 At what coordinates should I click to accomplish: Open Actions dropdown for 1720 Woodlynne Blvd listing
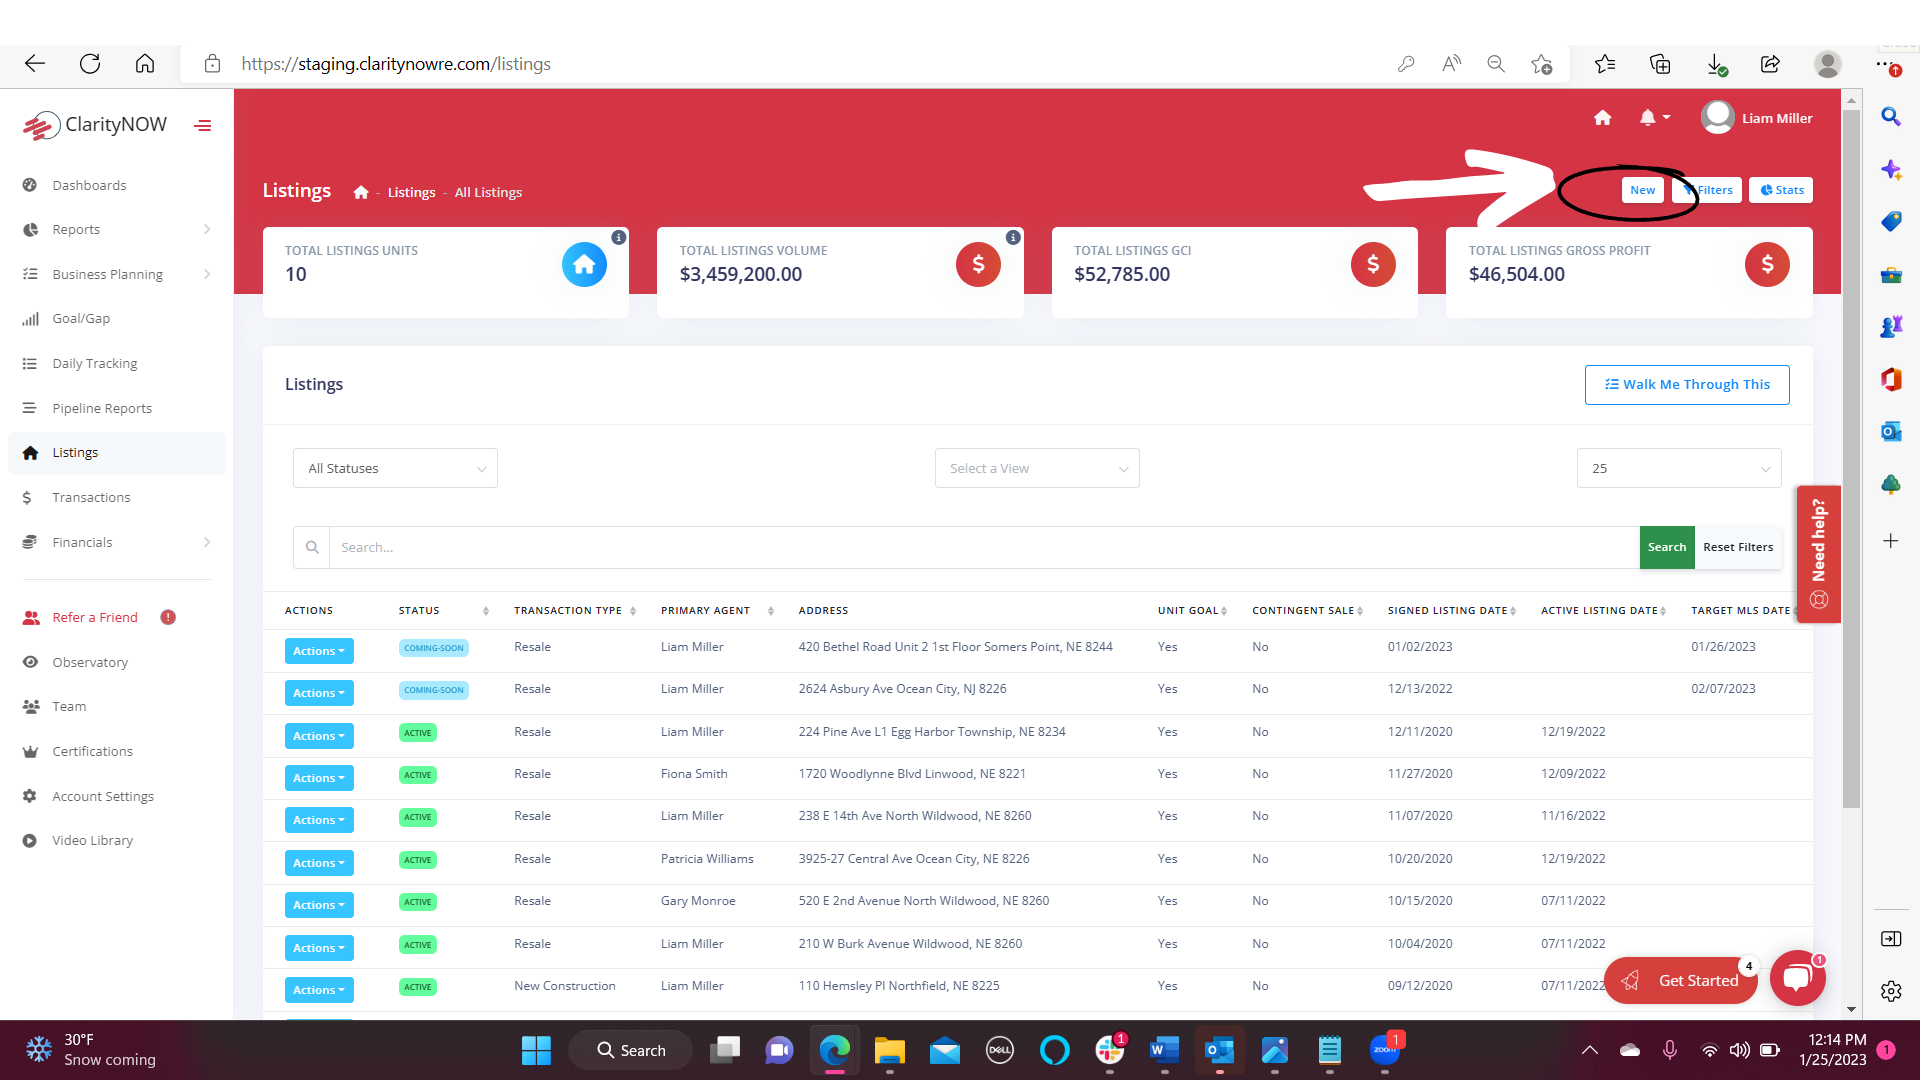click(319, 778)
